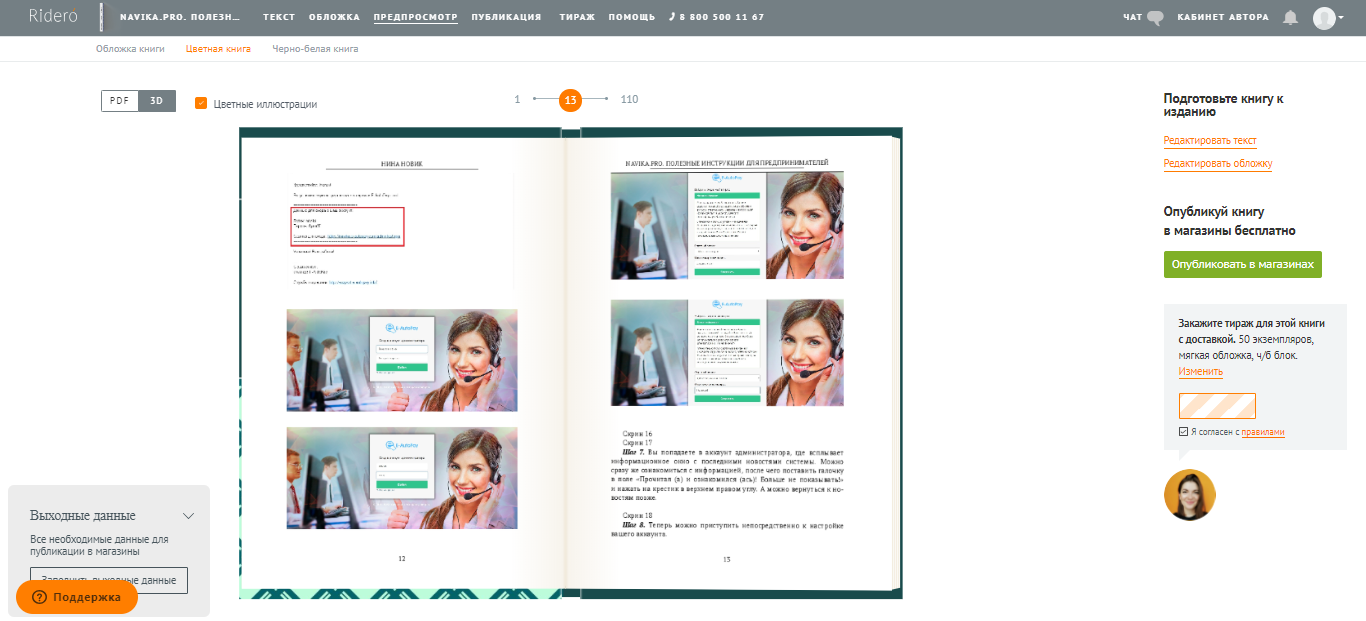Click page slider handle showing 13
Viewport: 1366px width, 621px height.
[x=570, y=100]
